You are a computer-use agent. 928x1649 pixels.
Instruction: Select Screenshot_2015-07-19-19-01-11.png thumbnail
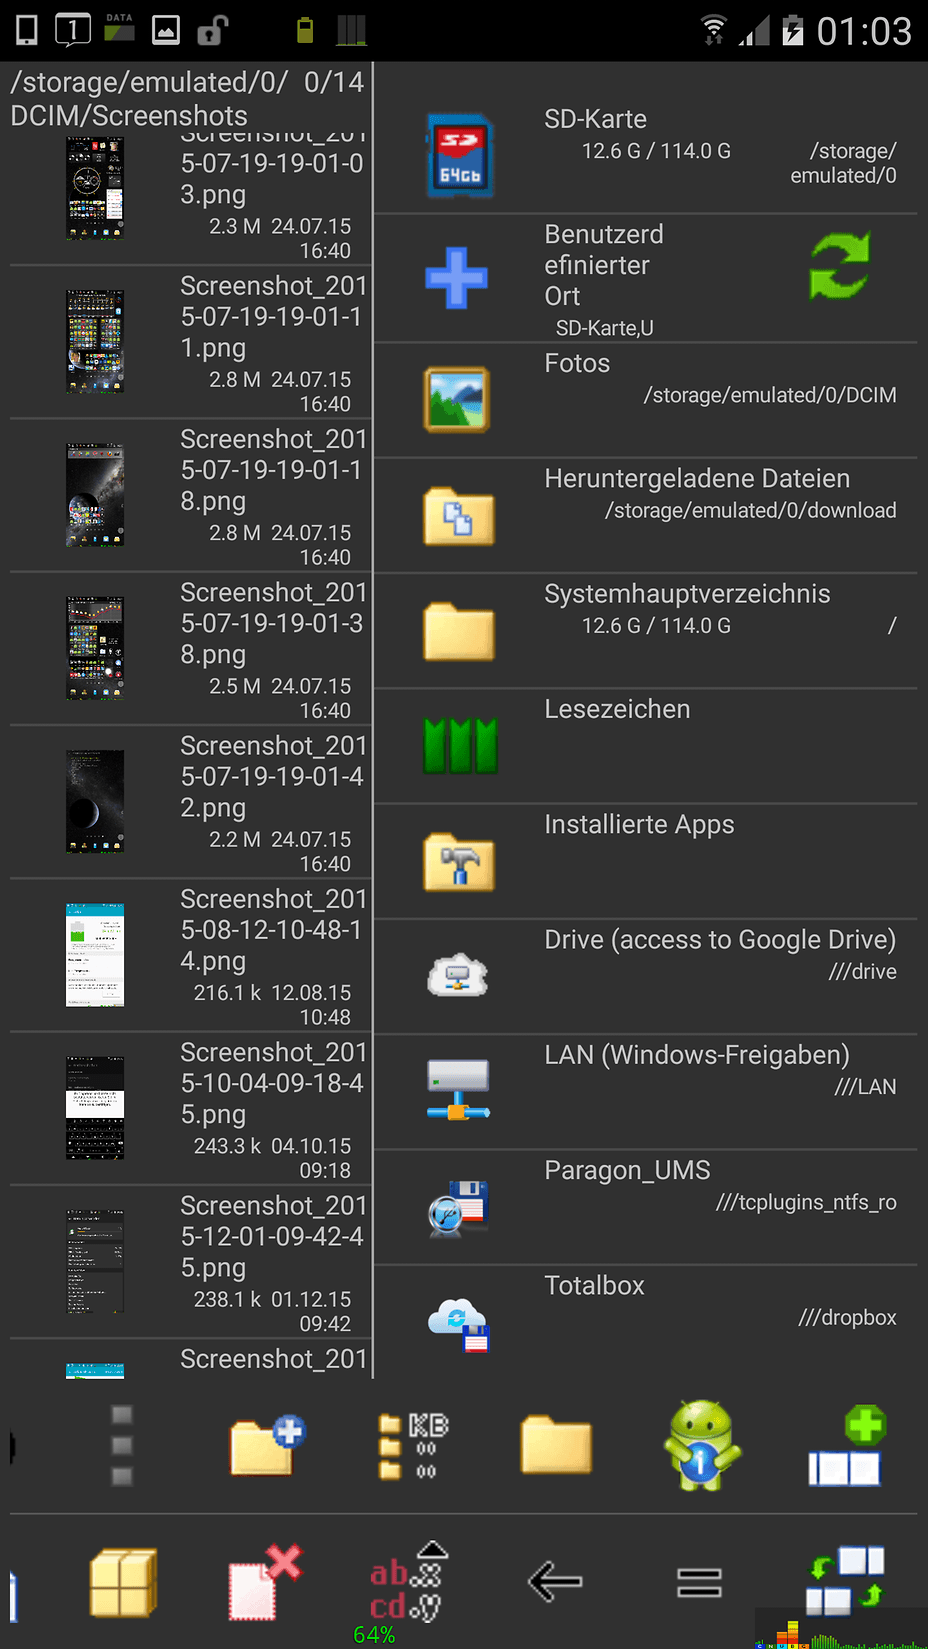(x=95, y=342)
